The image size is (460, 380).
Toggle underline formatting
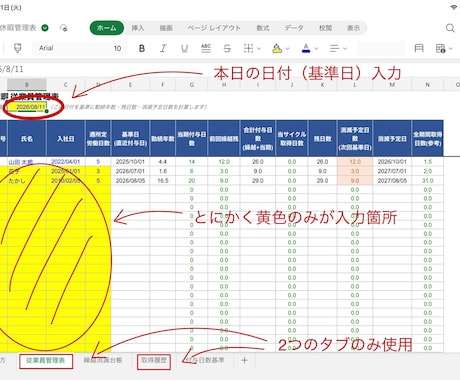pos(184,48)
